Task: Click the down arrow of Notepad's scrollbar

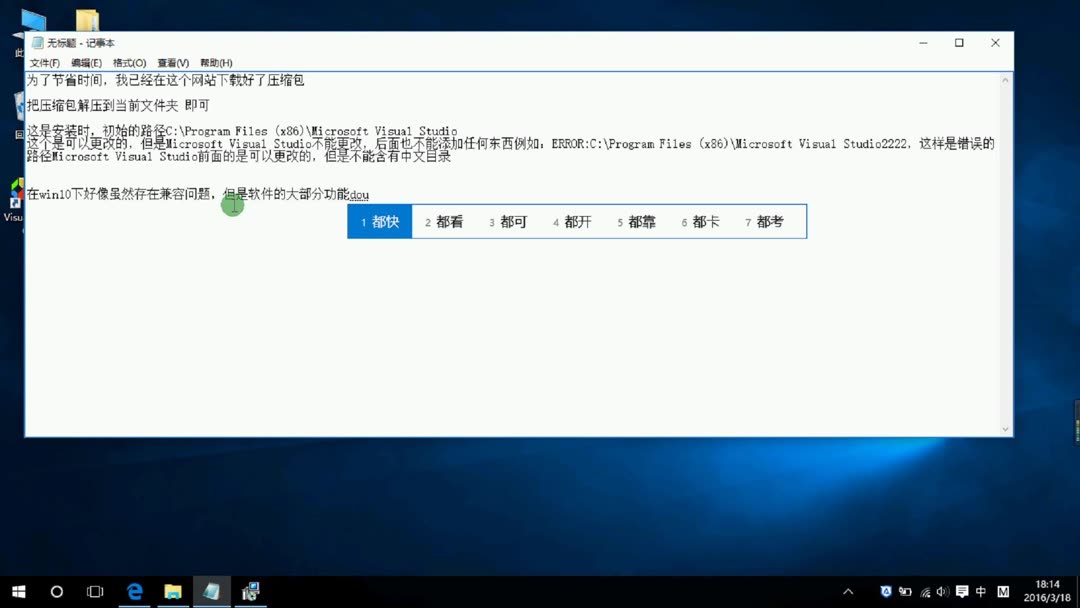Action: 1006,428
